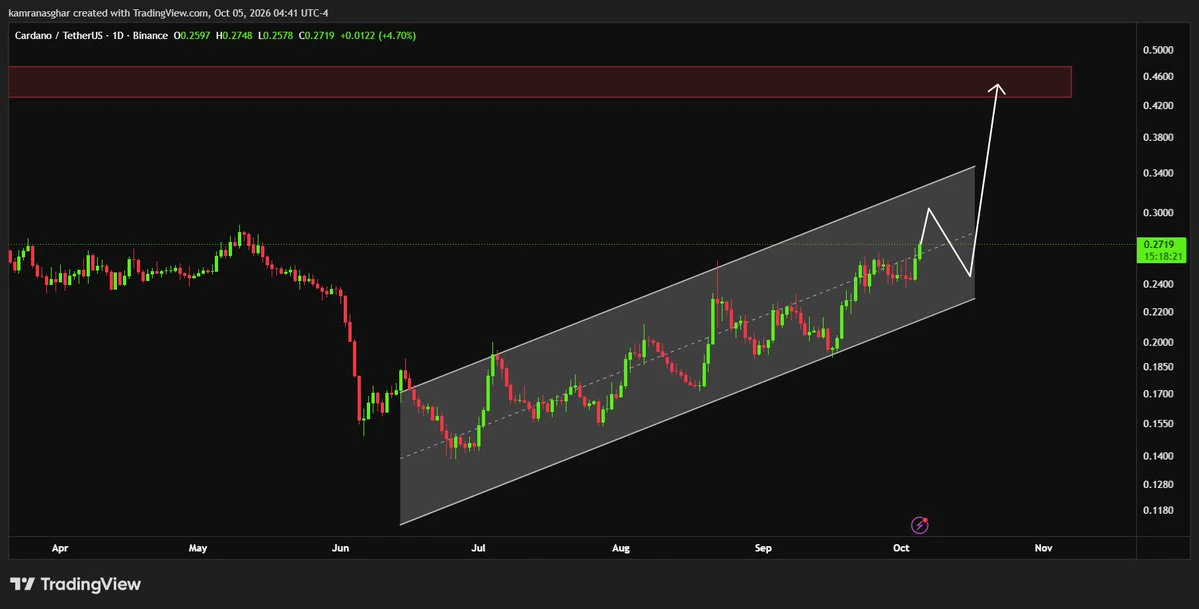Click the Cardano / TetherUS symbol name

pyautogui.click(x=59, y=36)
